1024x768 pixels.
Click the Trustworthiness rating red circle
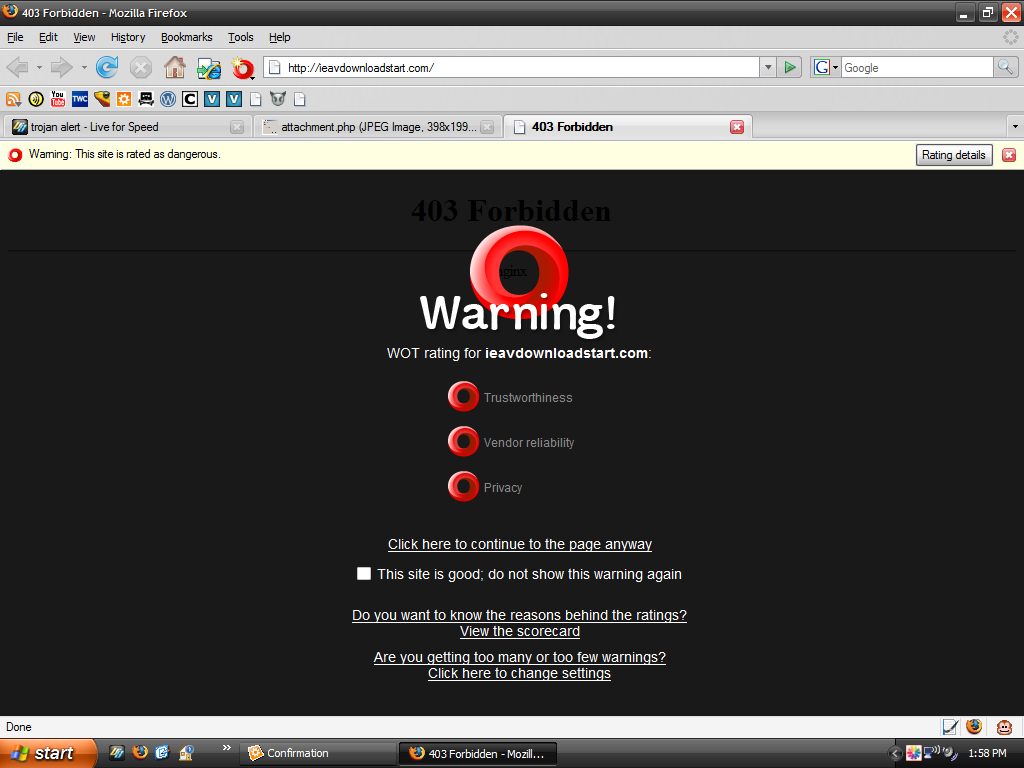point(463,396)
